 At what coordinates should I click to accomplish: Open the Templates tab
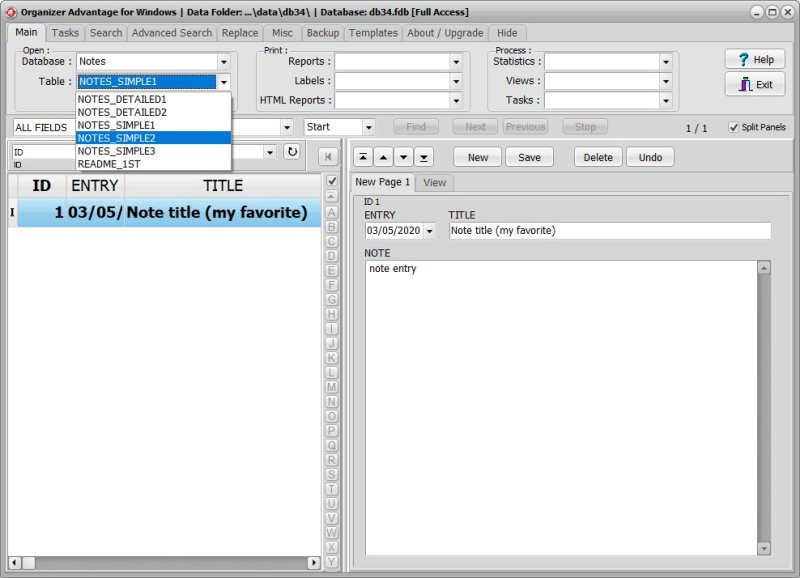(x=373, y=33)
